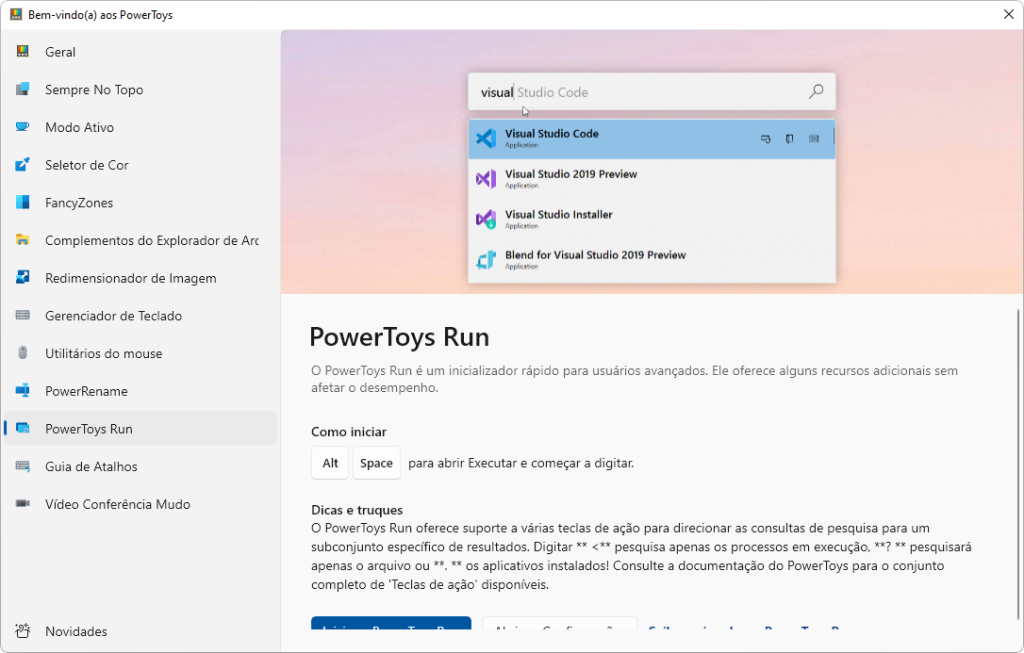Open Gerenciador de Teclado via its keyboard icon
The width and height of the screenshot is (1024, 653).
click(22, 315)
